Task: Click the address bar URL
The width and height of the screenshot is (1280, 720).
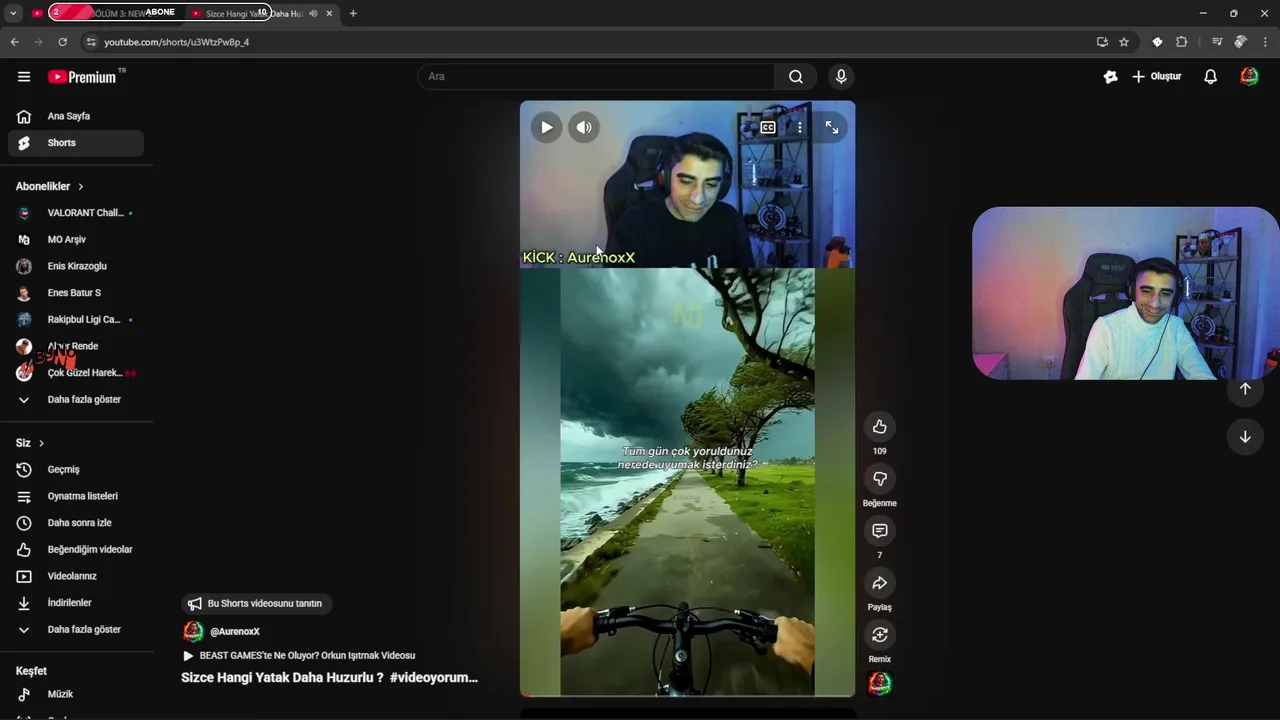Action: point(177,42)
